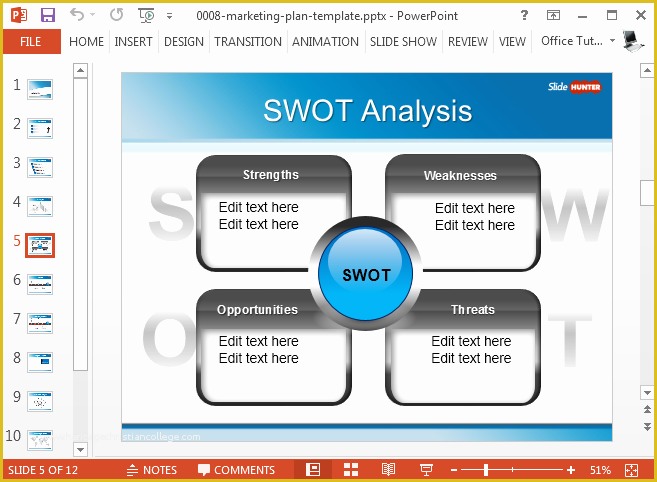The width and height of the screenshot is (657, 482).
Task: Click the slide editor scroll up arrow
Action: (647, 70)
